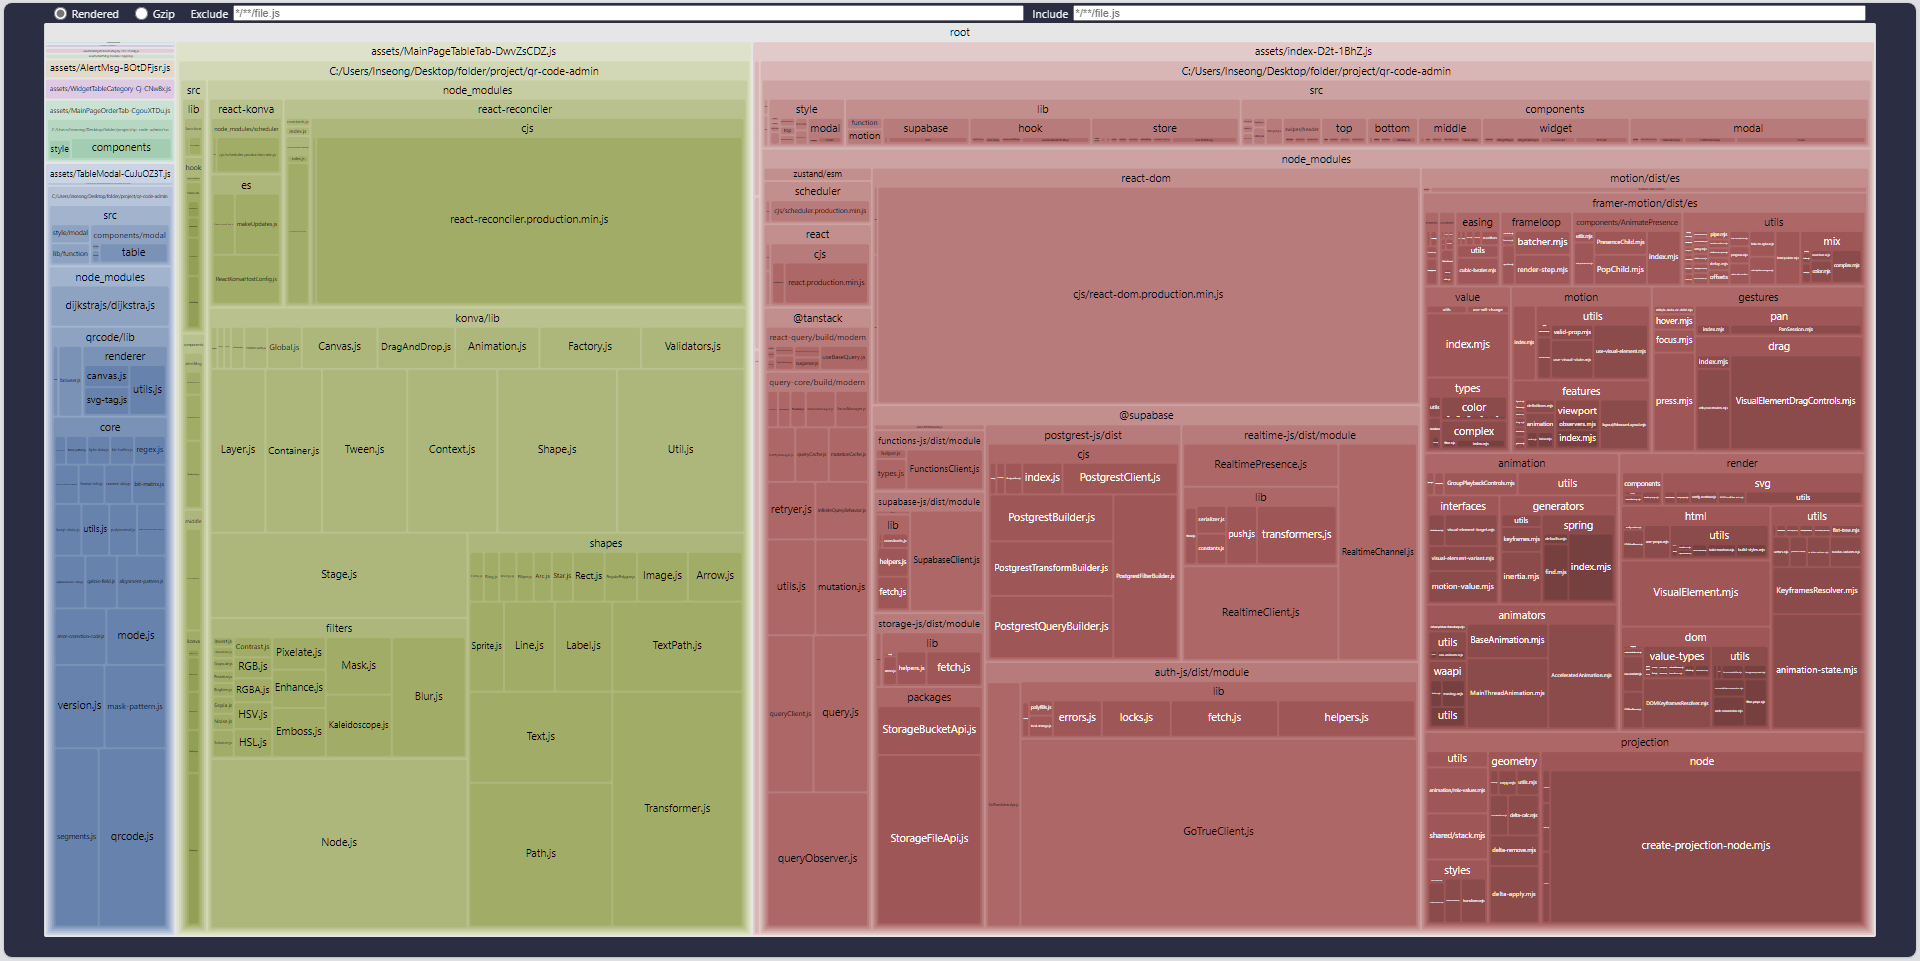The width and height of the screenshot is (1920, 961).
Task: Click the konva/lib group header
Action: pos(477,319)
